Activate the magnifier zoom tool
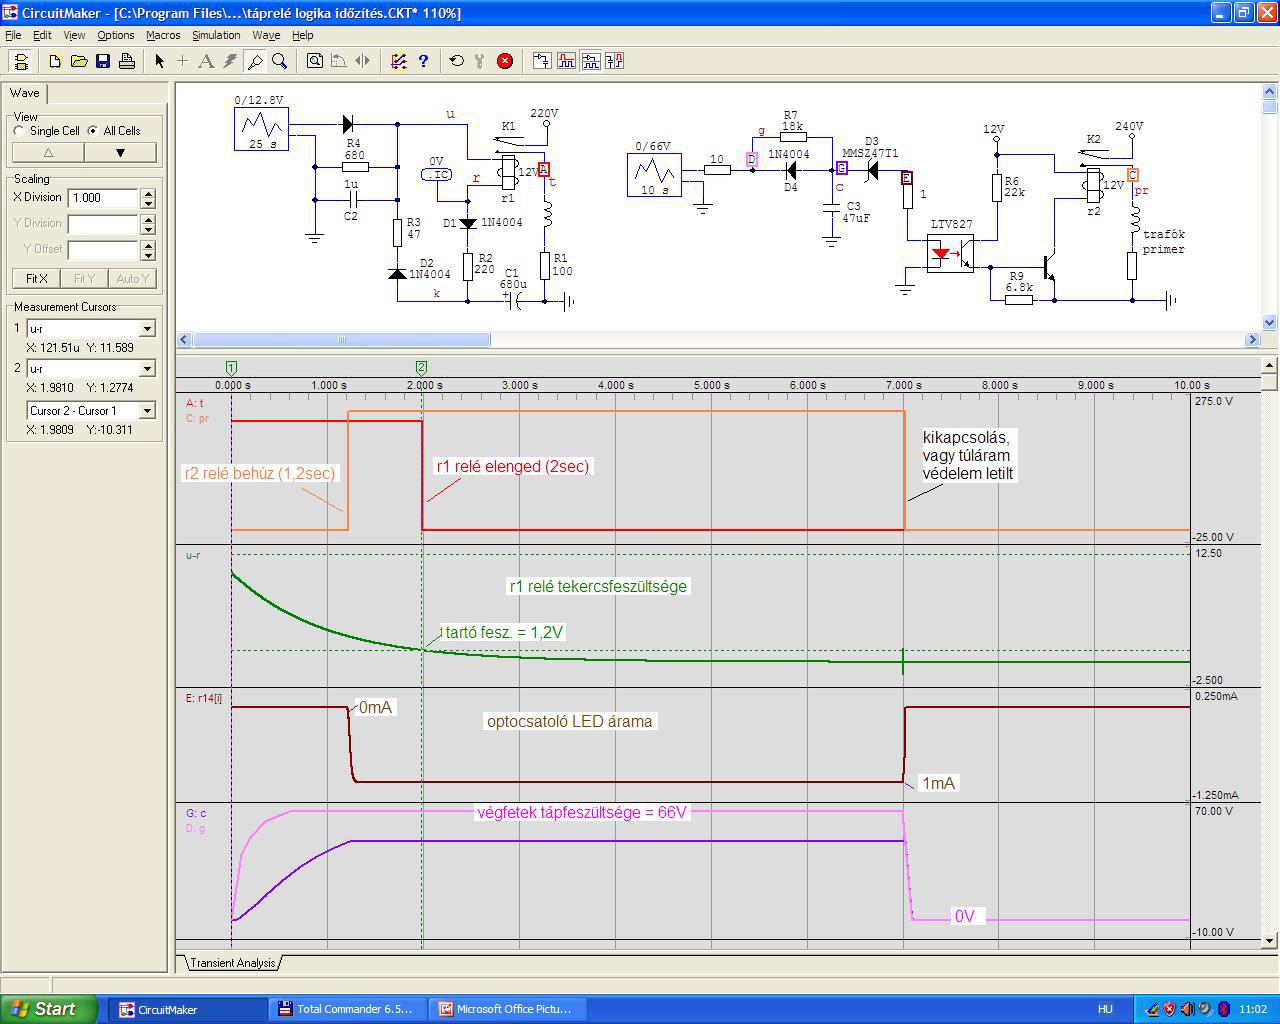This screenshot has height=1024, width=1280. (280, 61)
